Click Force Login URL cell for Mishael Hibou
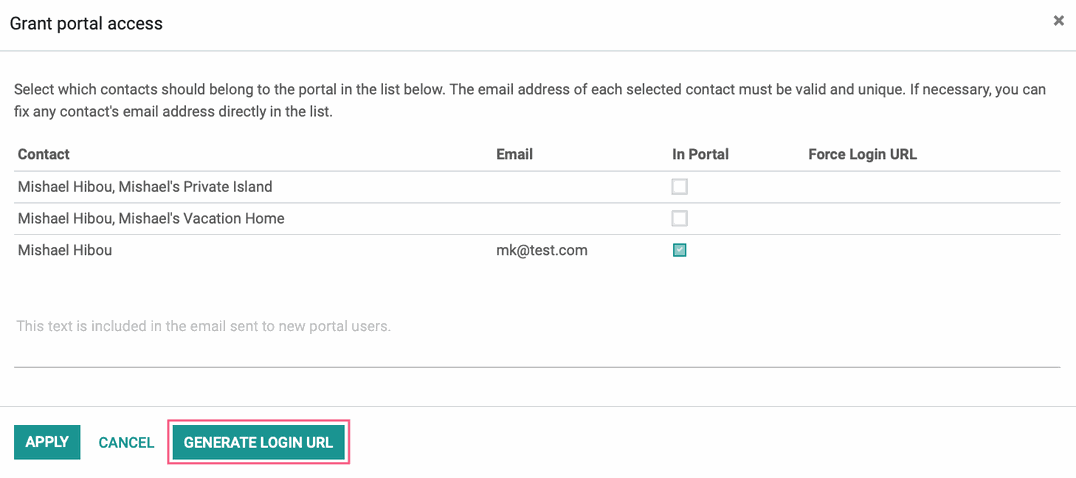 coord(932,250)
